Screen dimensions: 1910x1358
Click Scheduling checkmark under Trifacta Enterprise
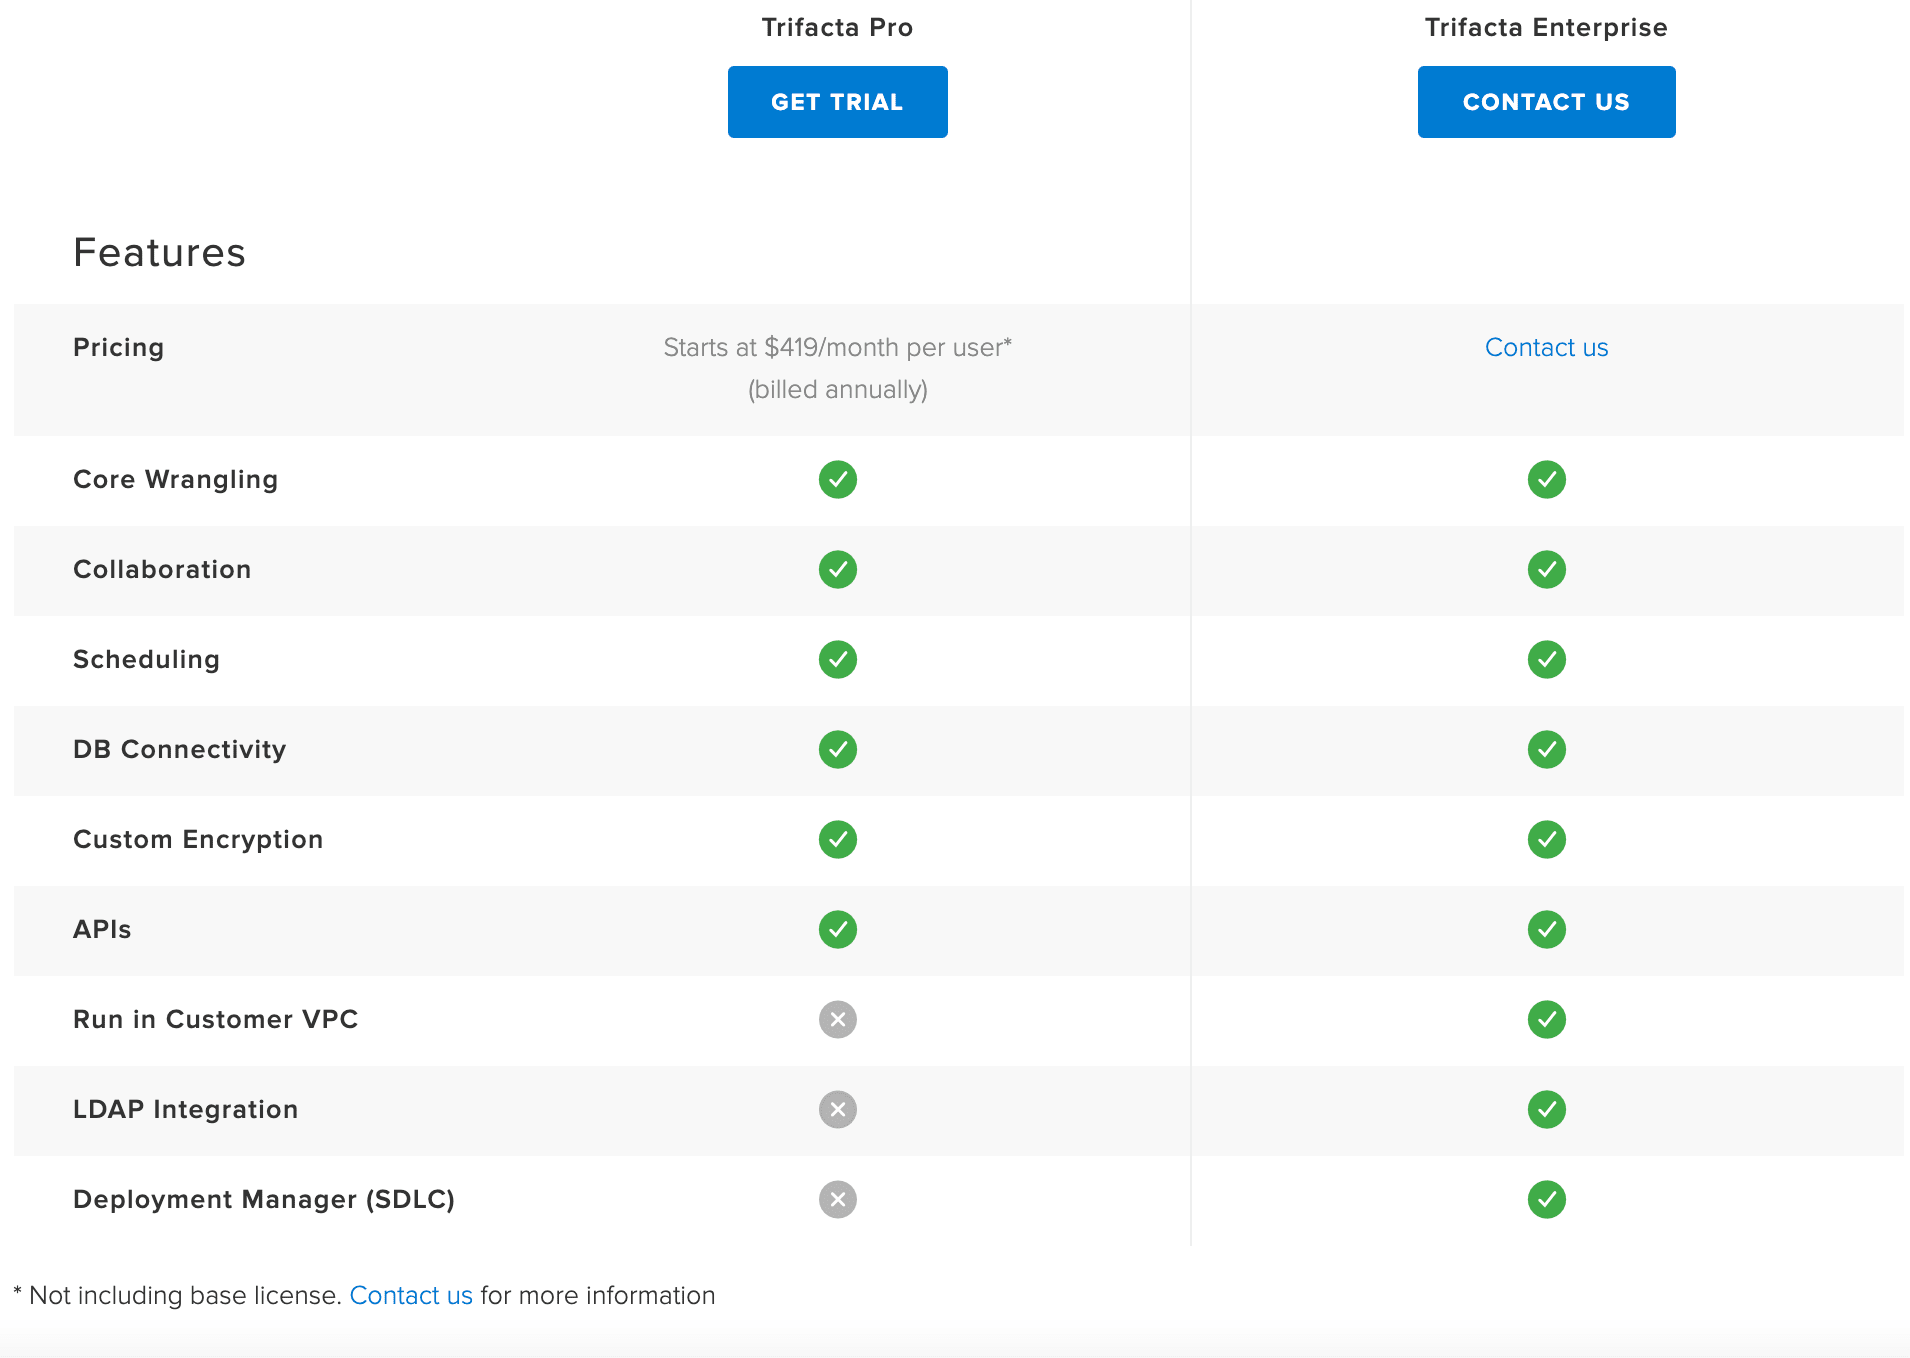pos(1546,660)
